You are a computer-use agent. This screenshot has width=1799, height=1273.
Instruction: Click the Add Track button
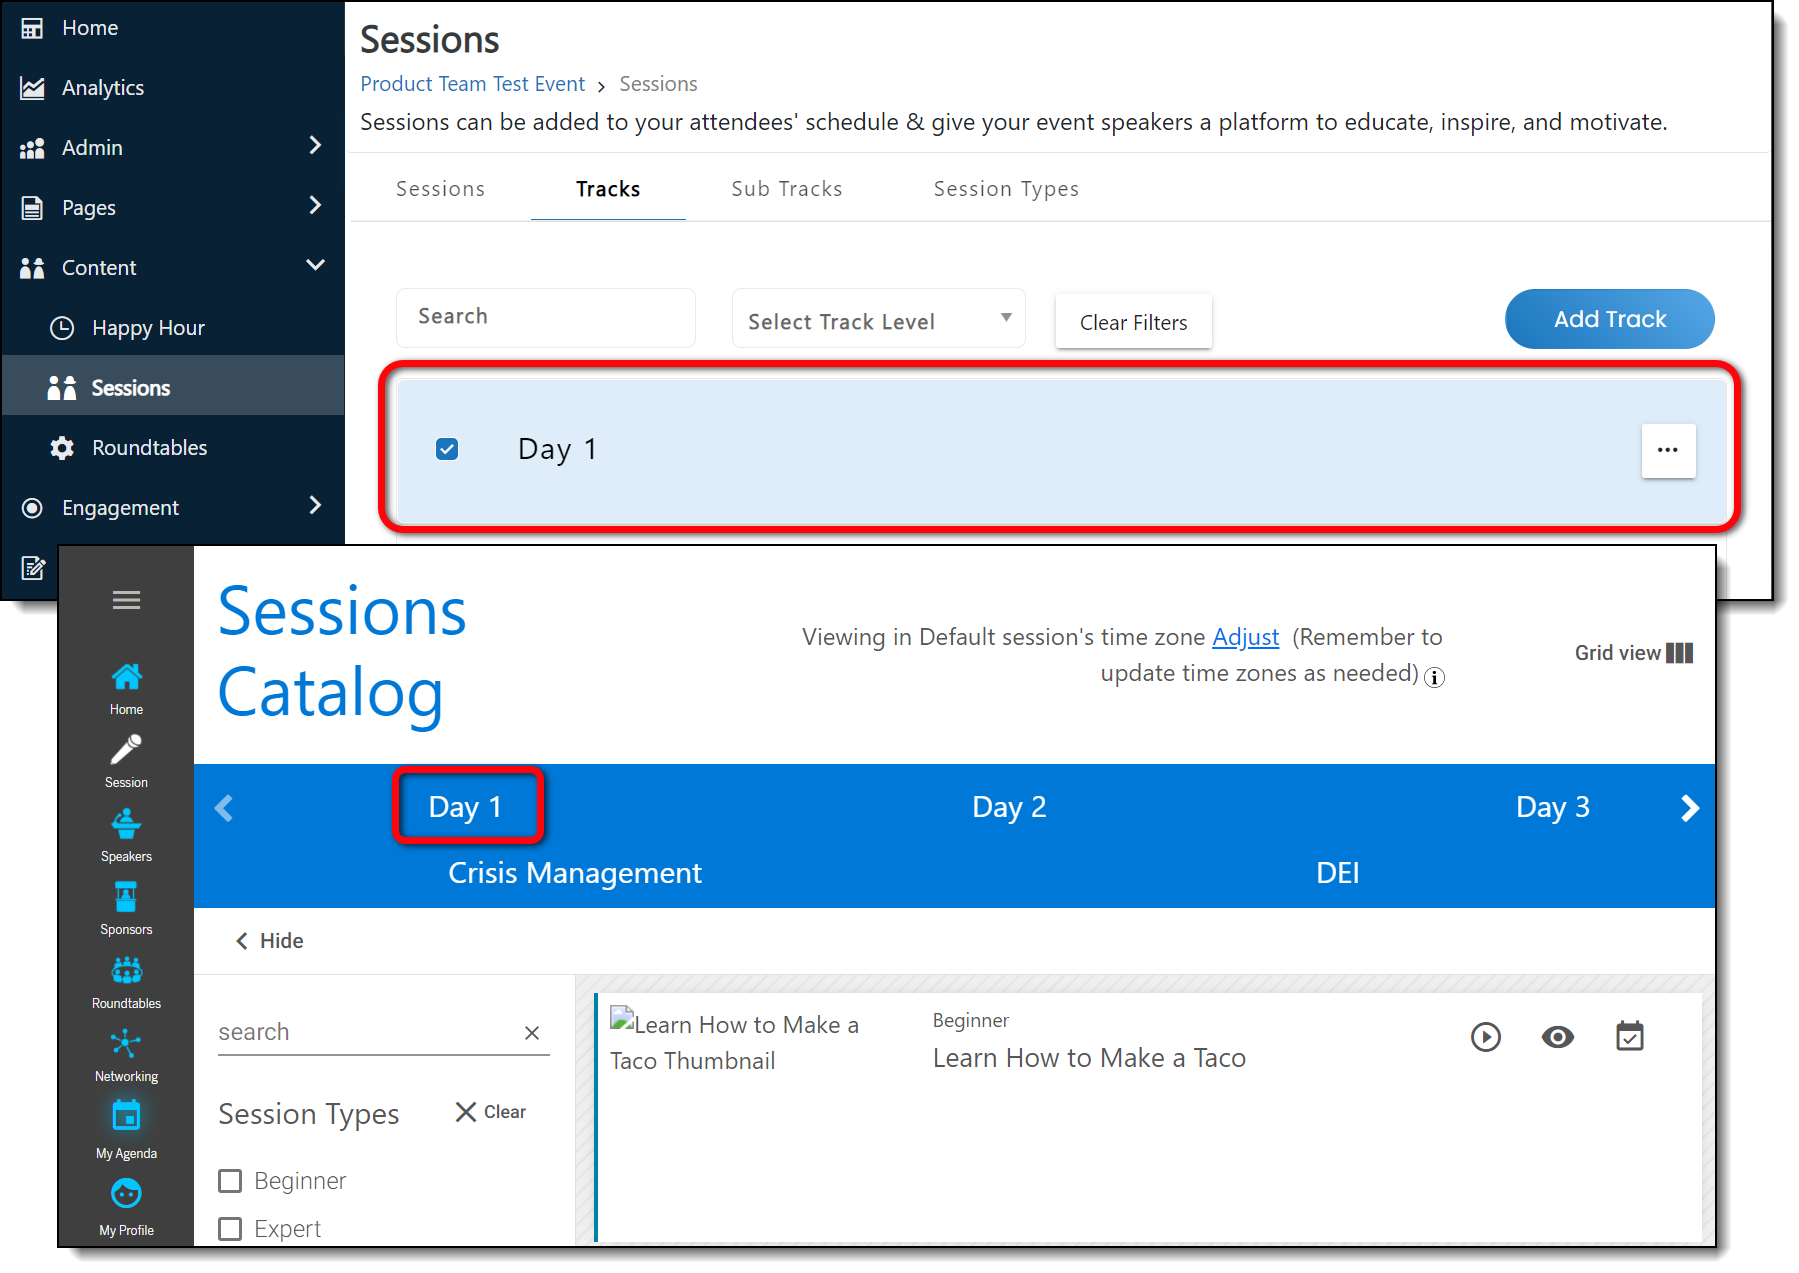point(1608,319)
